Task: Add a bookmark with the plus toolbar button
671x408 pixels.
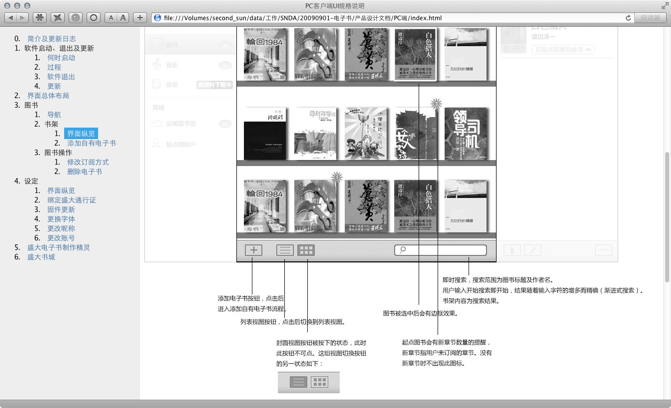Action: point(140,18)
